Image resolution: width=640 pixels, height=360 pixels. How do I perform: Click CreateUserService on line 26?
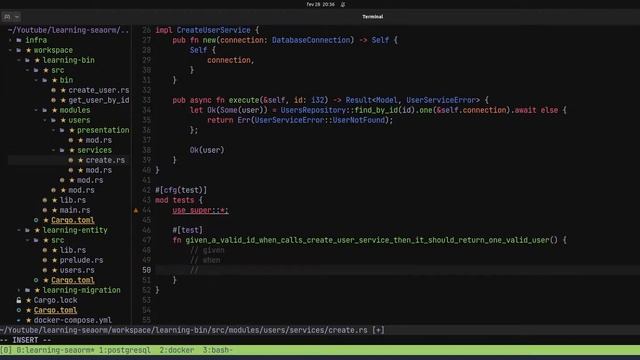(213, 30)
